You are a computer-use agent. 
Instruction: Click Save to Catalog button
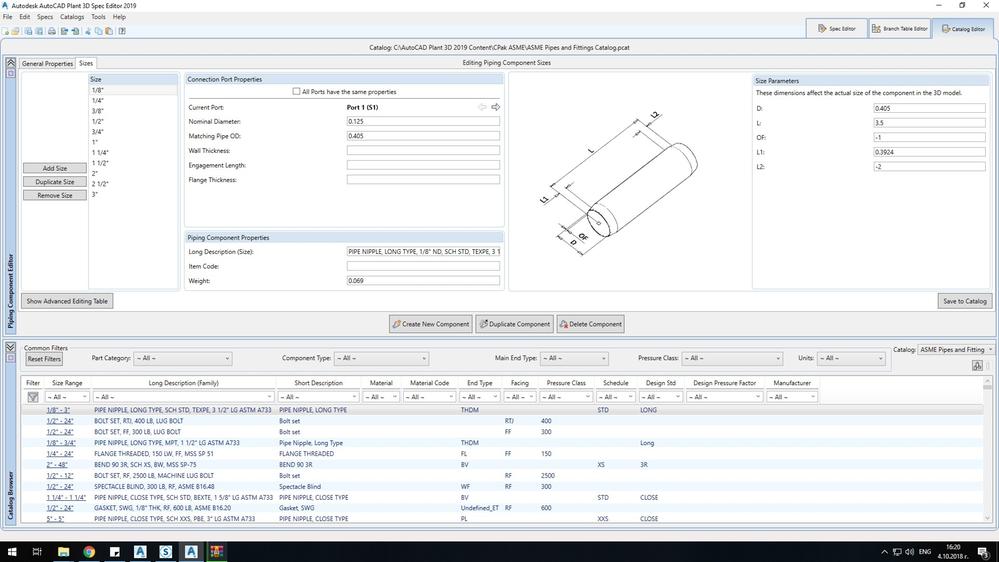tap(965, 301)
